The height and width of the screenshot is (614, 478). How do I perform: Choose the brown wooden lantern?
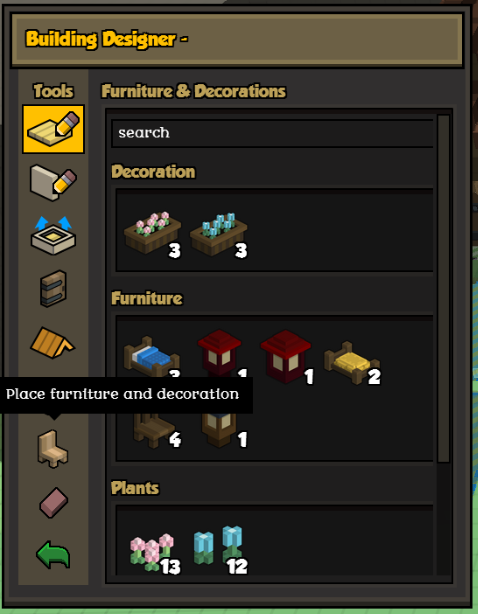[220, 430]
